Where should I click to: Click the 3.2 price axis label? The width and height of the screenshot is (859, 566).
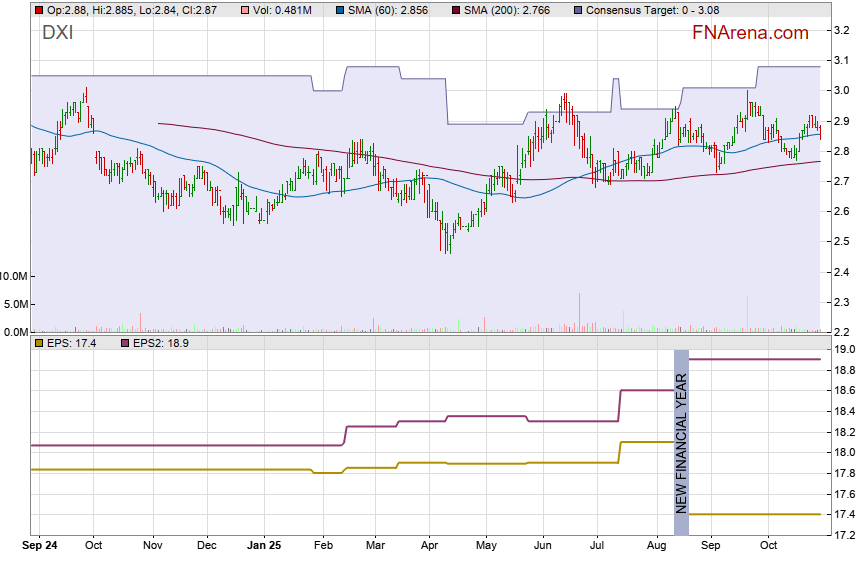pos(842,31)
